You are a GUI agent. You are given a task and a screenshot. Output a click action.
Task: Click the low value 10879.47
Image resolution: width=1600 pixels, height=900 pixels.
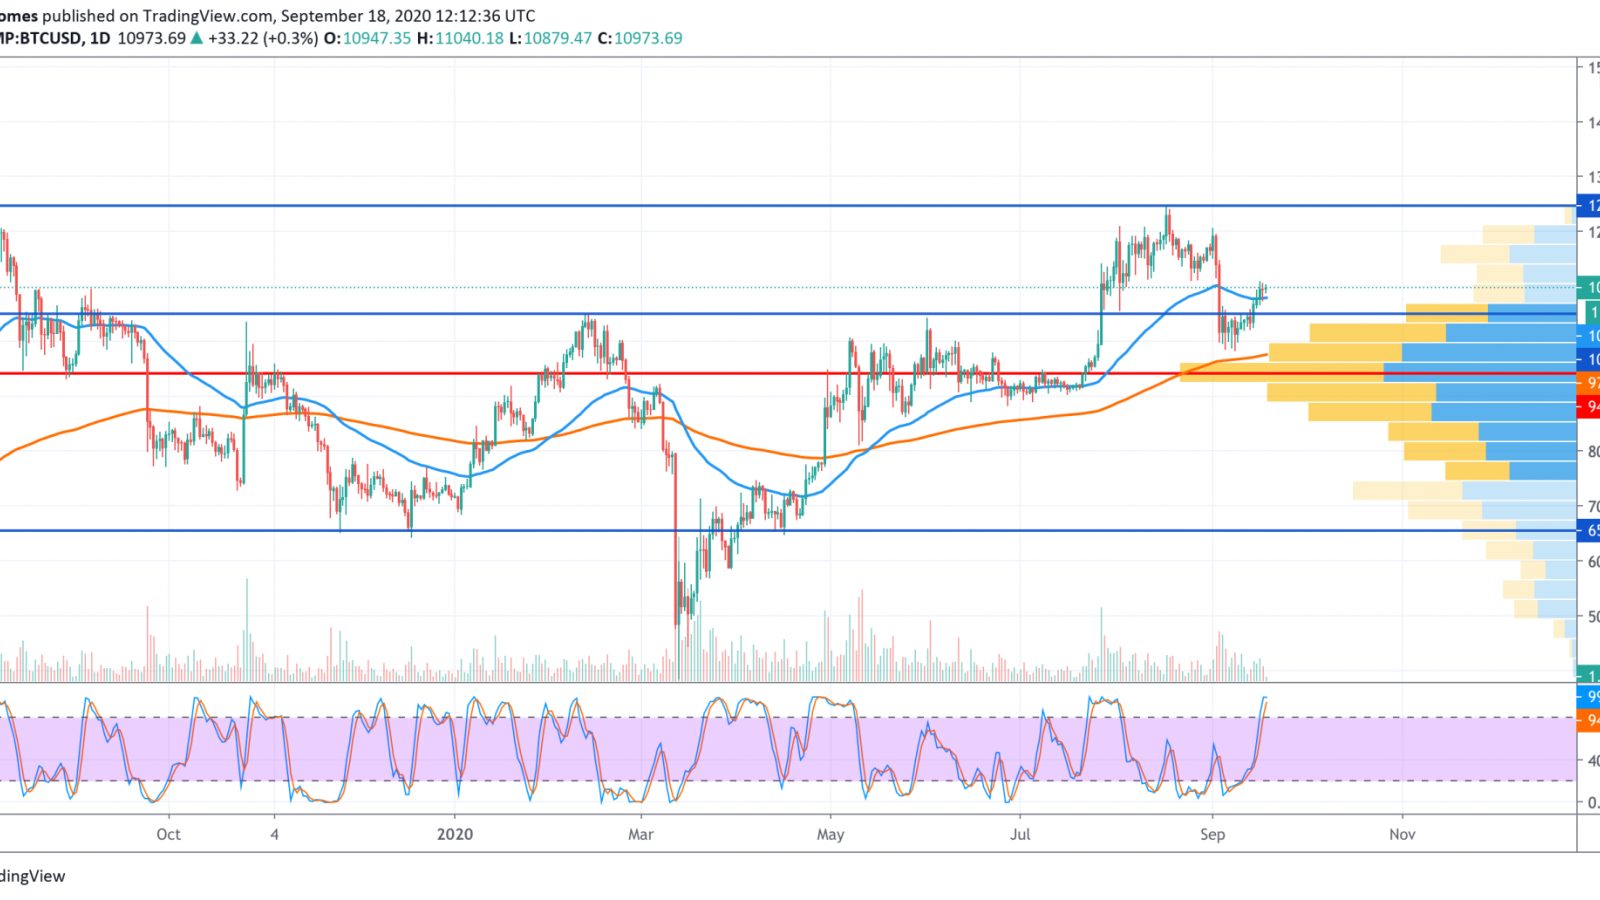(x=558, y=38)
